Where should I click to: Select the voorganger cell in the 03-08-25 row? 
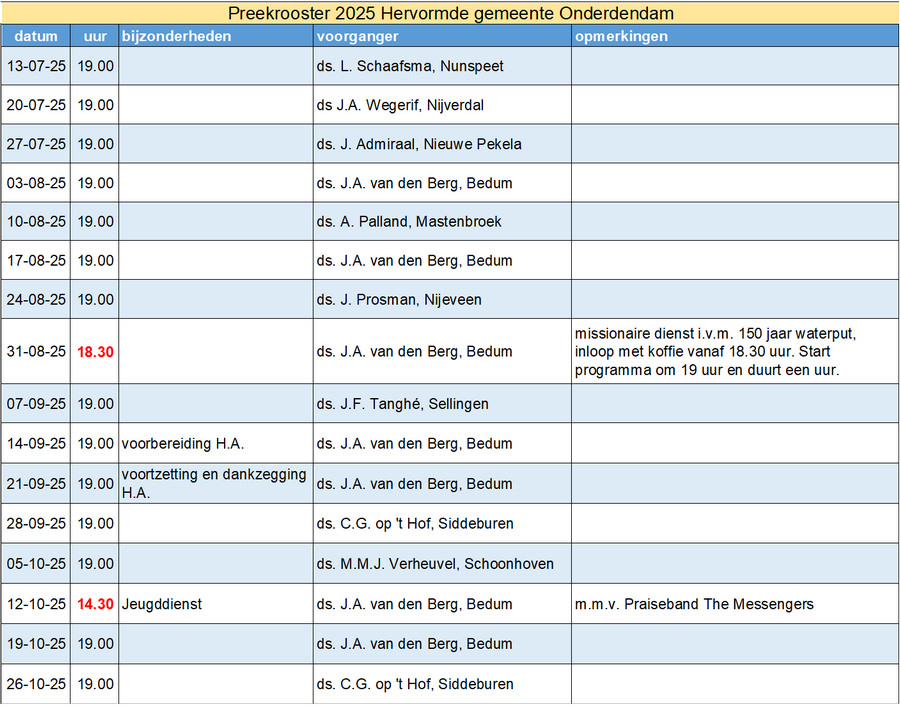tap(443, 183)
